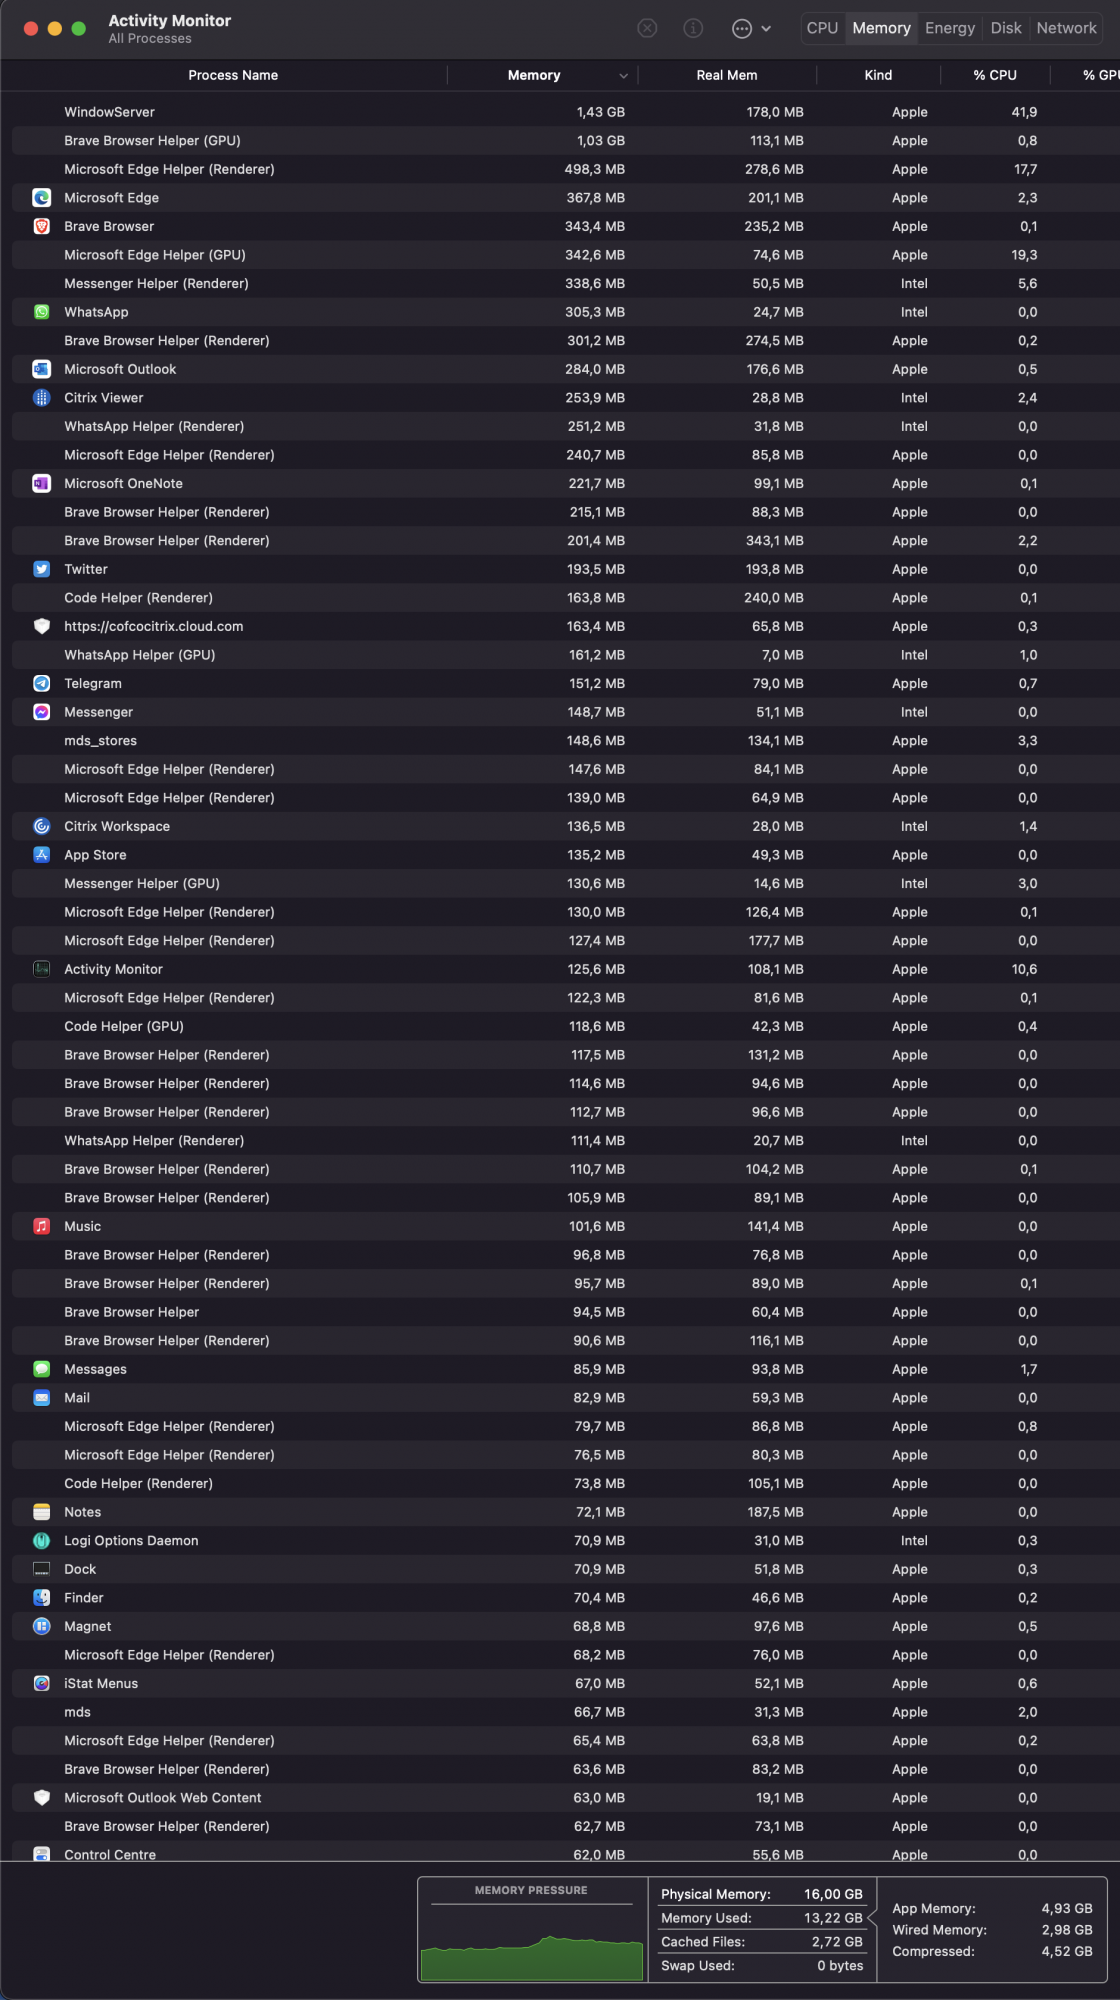Screen dimensions: 1120x2000
Task: Switch to the Energy tab
Action: 949,28
